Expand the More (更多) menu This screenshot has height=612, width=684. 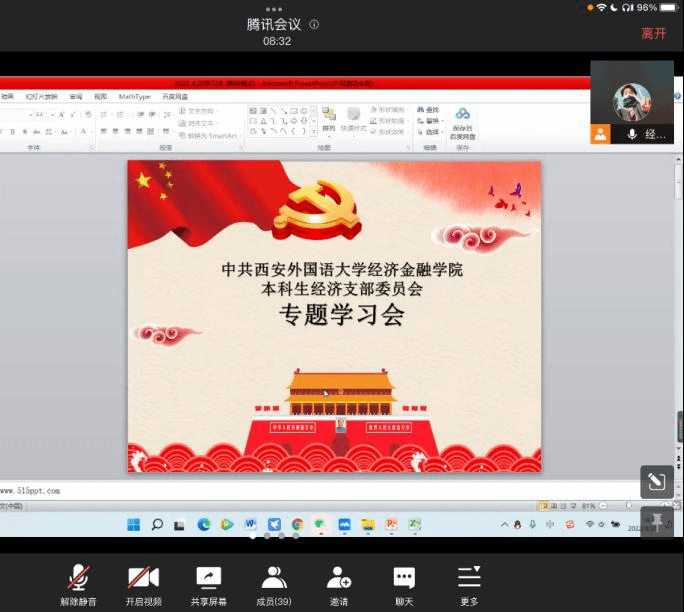[x=469, y=584]
